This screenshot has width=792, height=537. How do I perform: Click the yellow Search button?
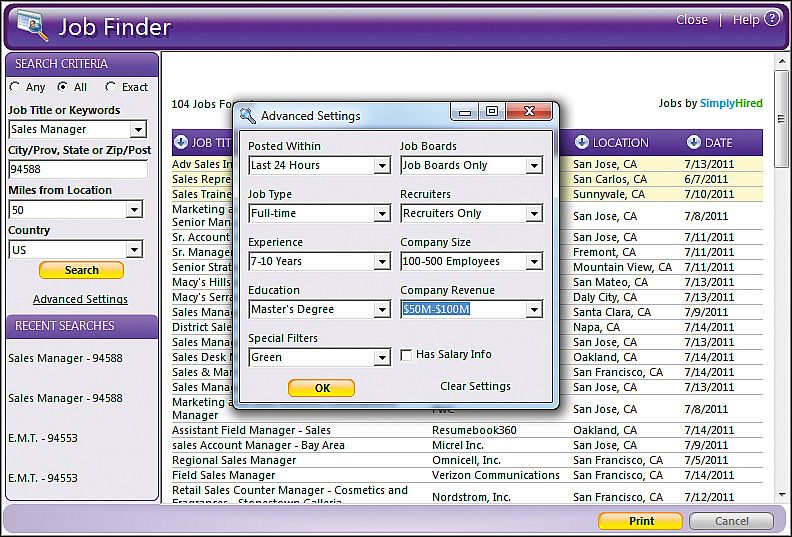[x=81, y=270]
